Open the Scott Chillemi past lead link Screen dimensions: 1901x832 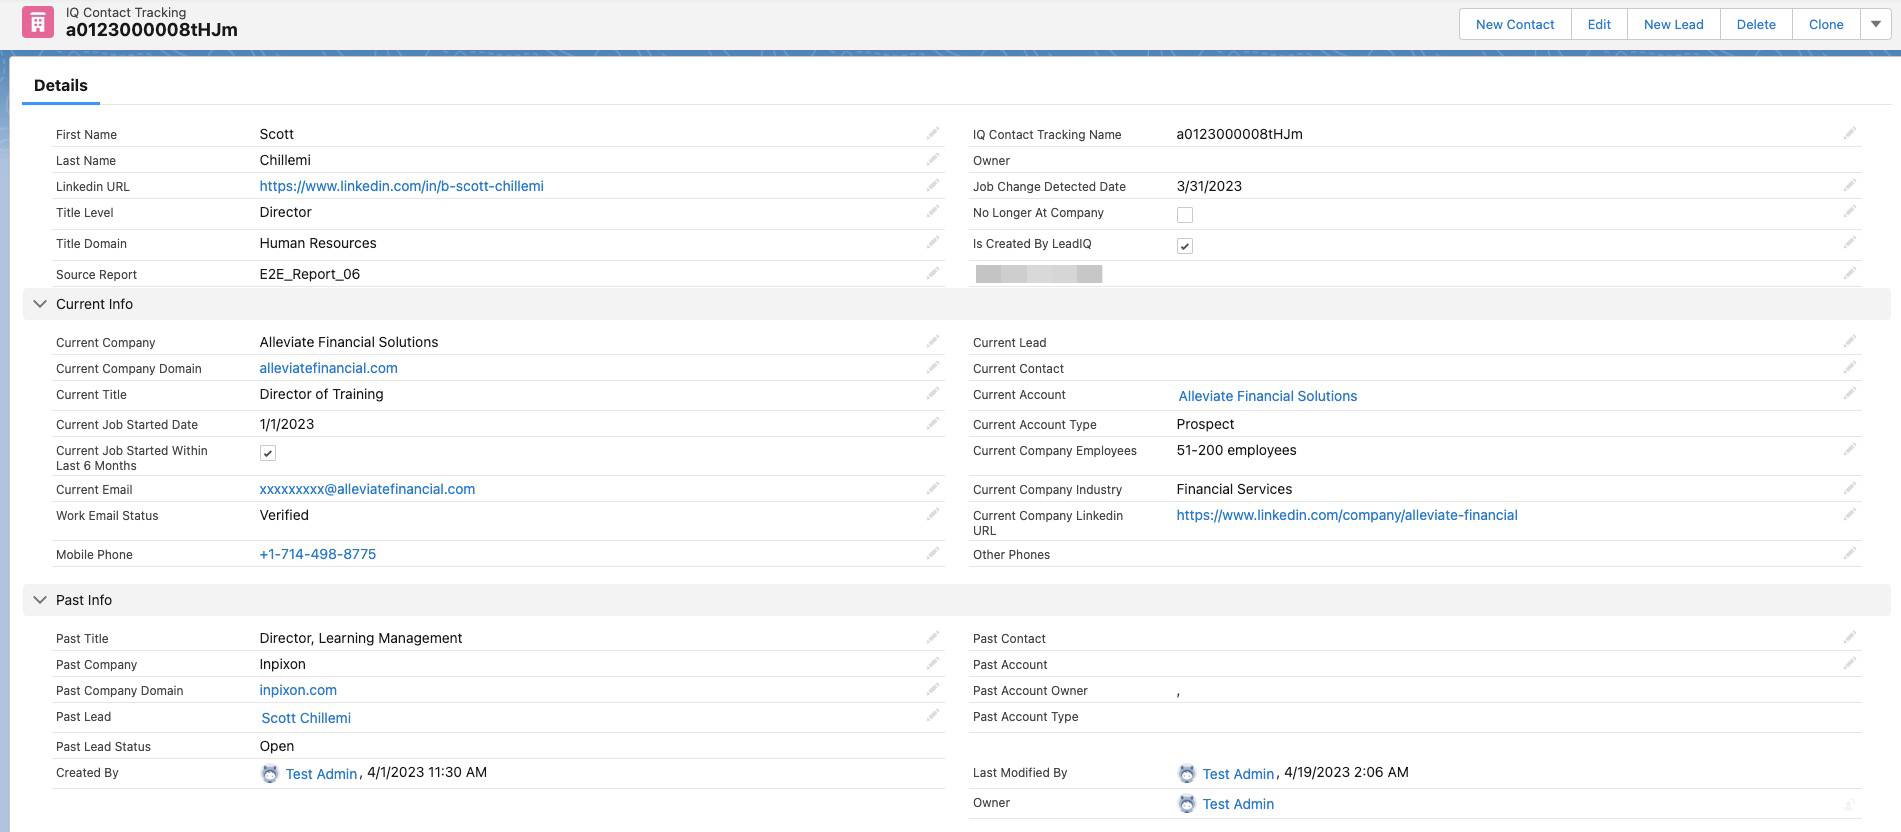click(306, 718)
